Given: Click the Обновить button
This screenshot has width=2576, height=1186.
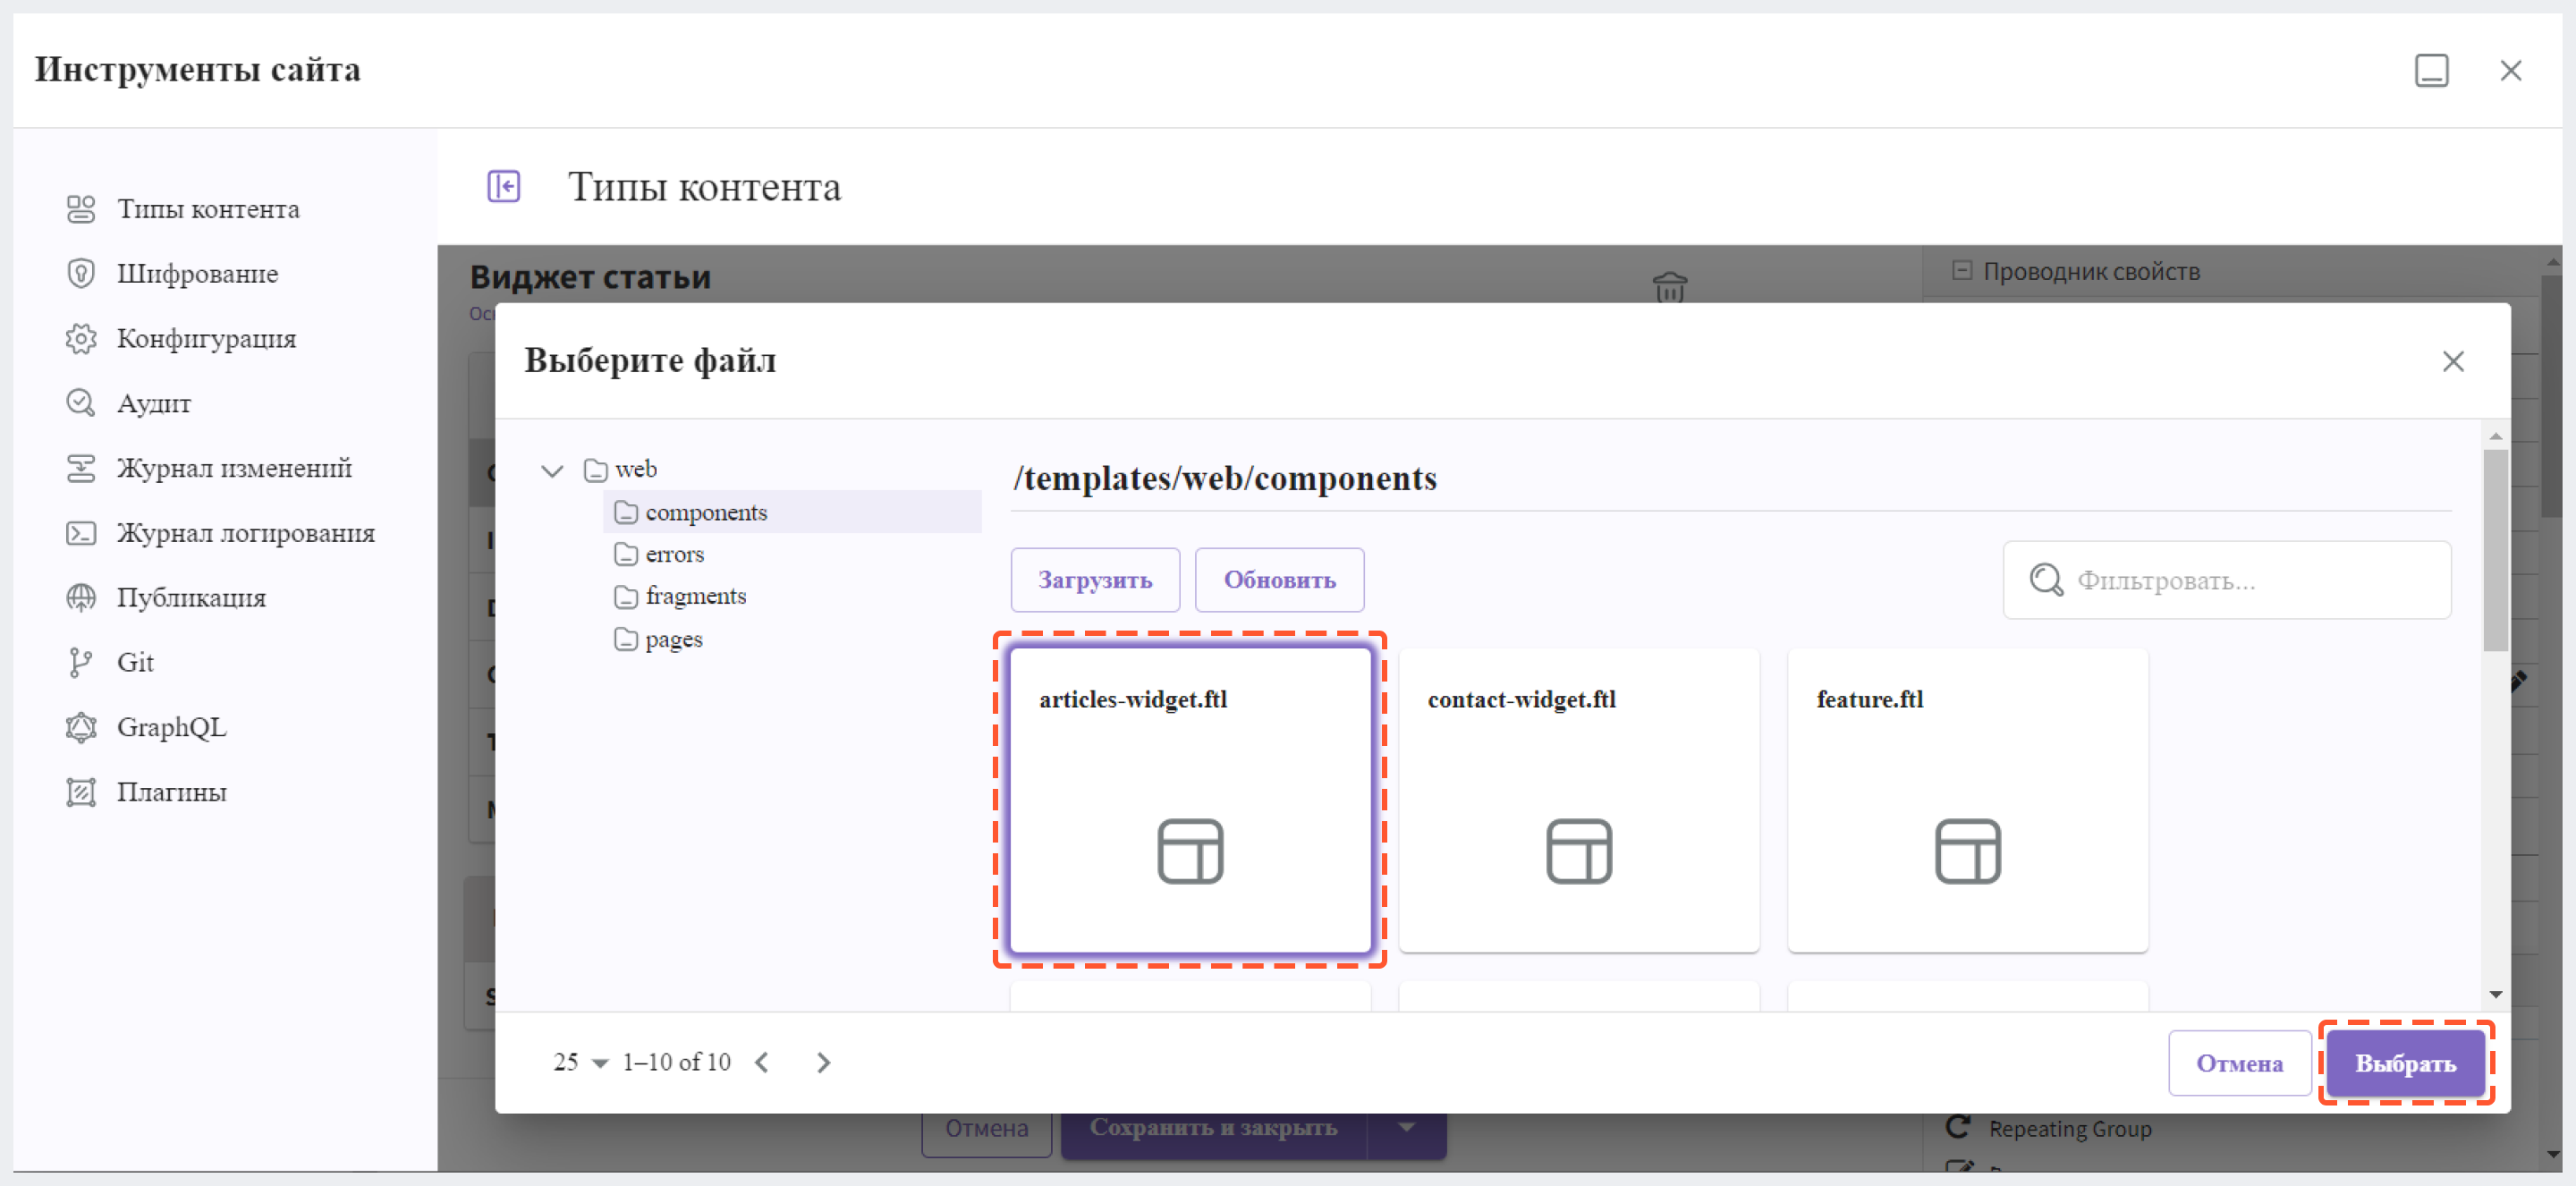Looking at the screenshot, I should 1279,580.
